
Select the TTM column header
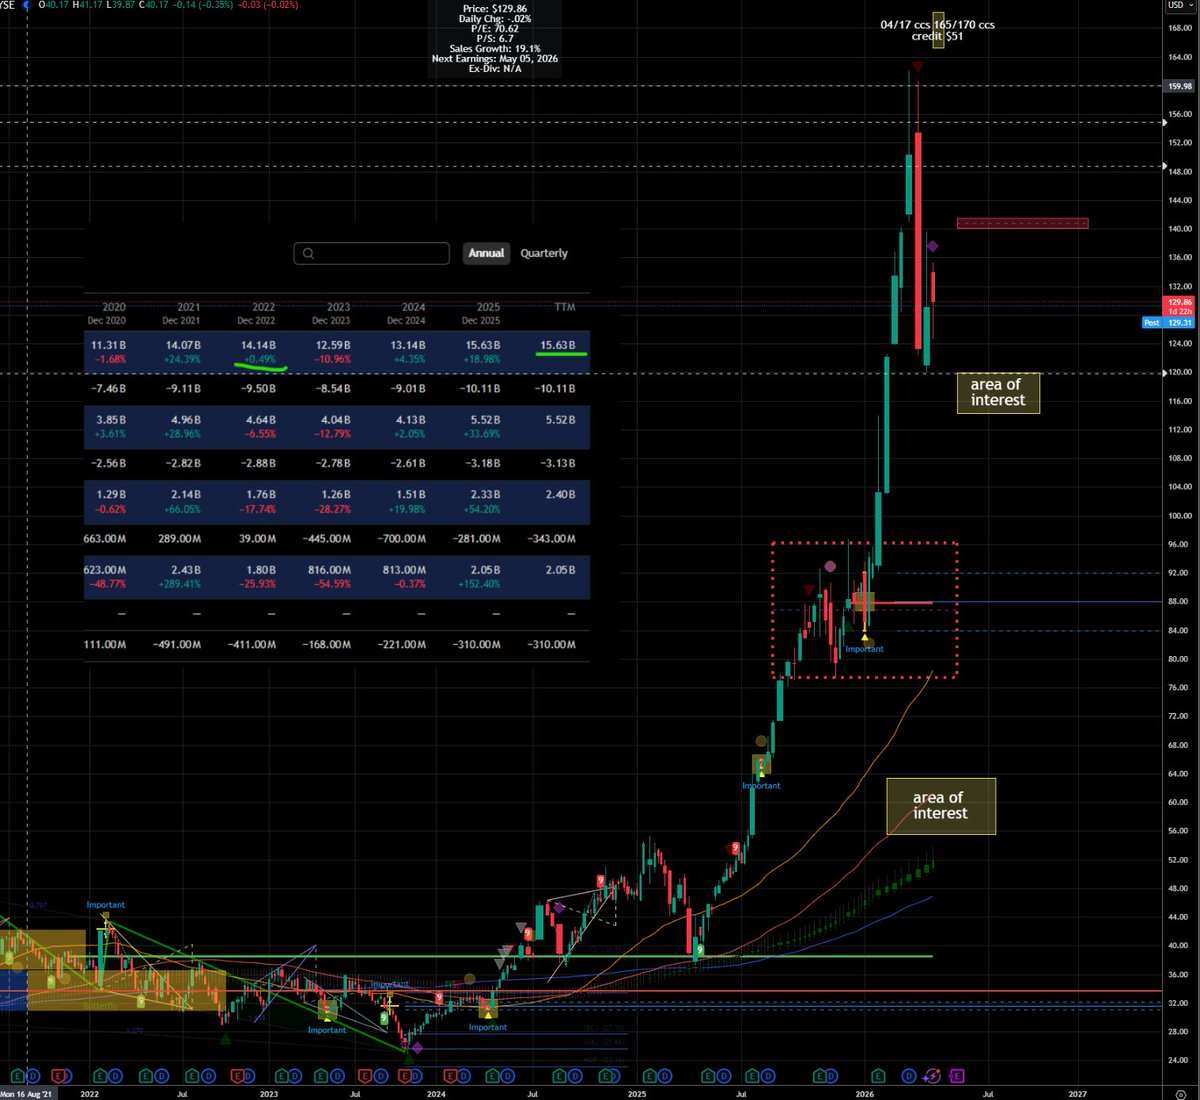tap(565, 308)
